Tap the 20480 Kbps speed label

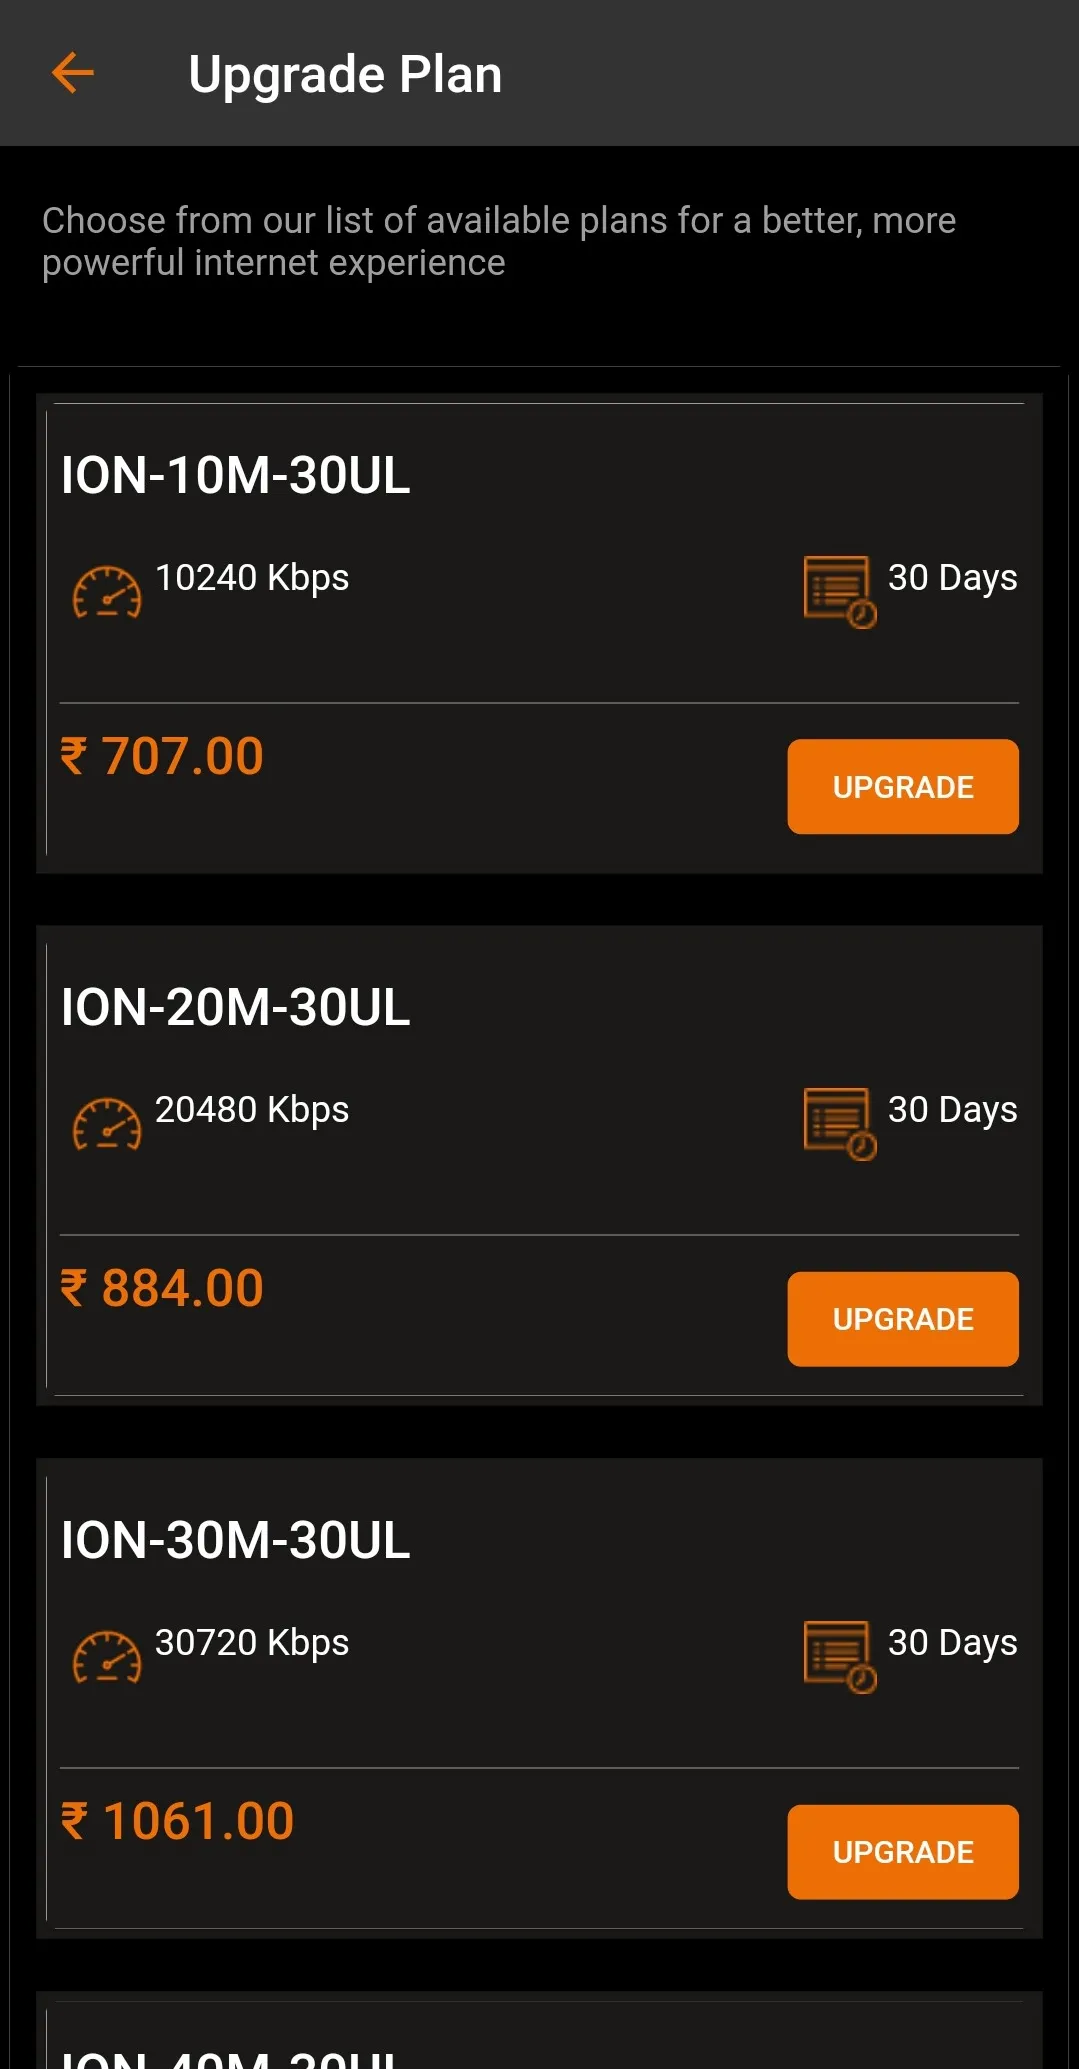click(x=252, y=1110)
